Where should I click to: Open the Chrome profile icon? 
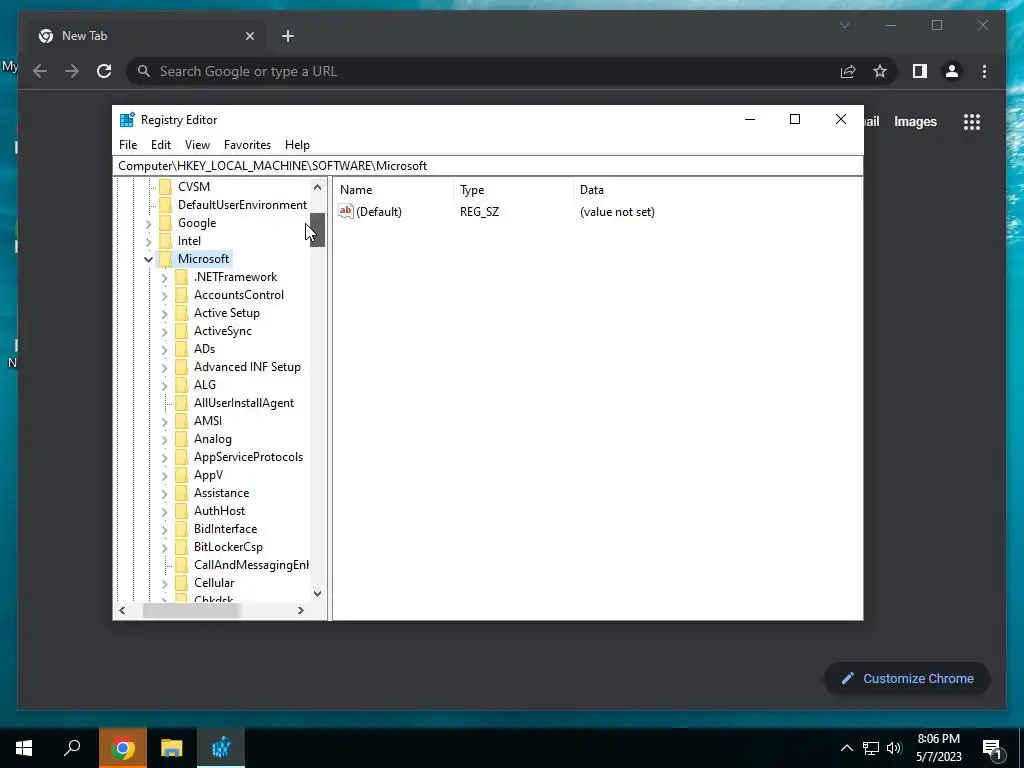click(x=952, y=71)
